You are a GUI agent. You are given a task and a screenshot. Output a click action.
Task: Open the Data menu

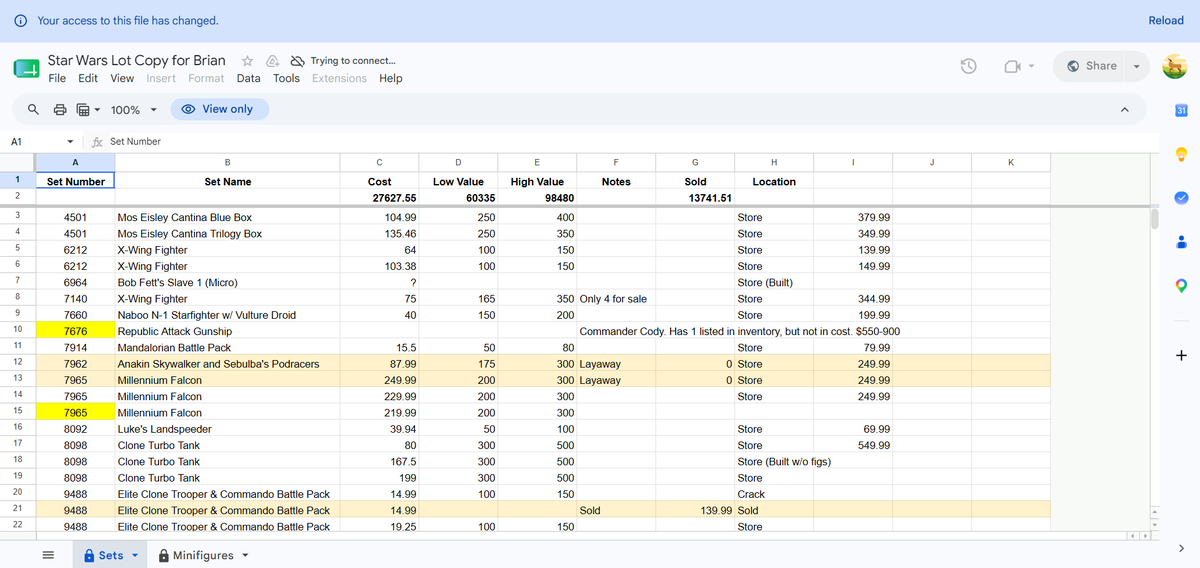click(x=249, y=78)
